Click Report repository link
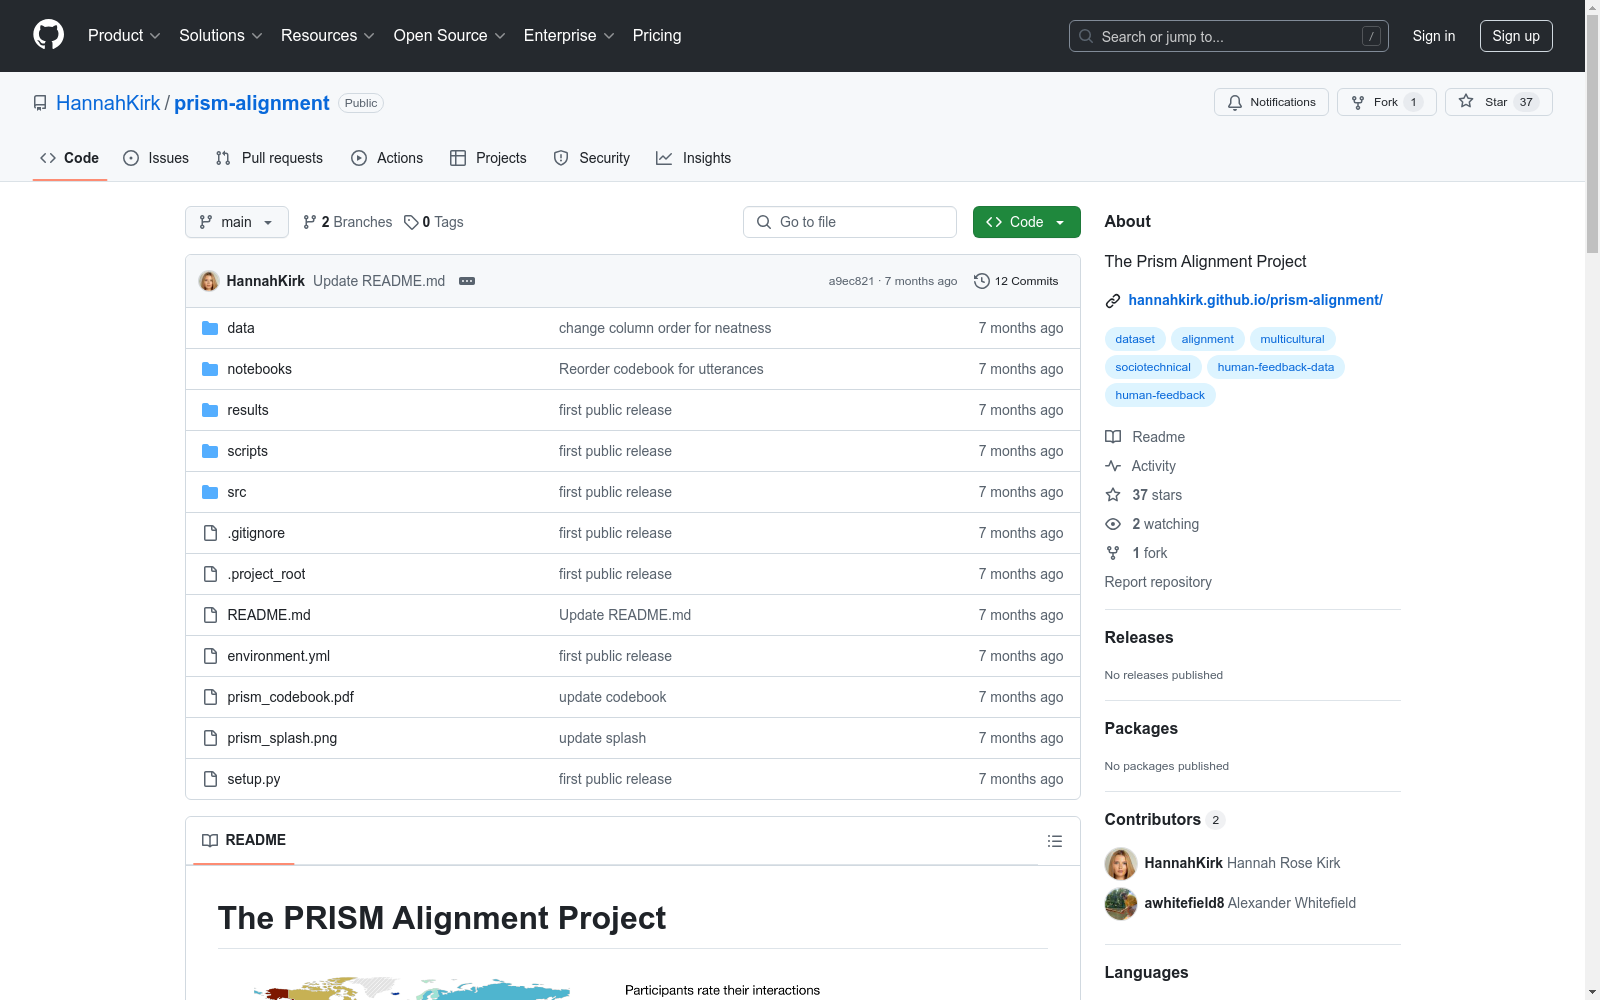Screen dimensions: 1600x1000 1158,582
